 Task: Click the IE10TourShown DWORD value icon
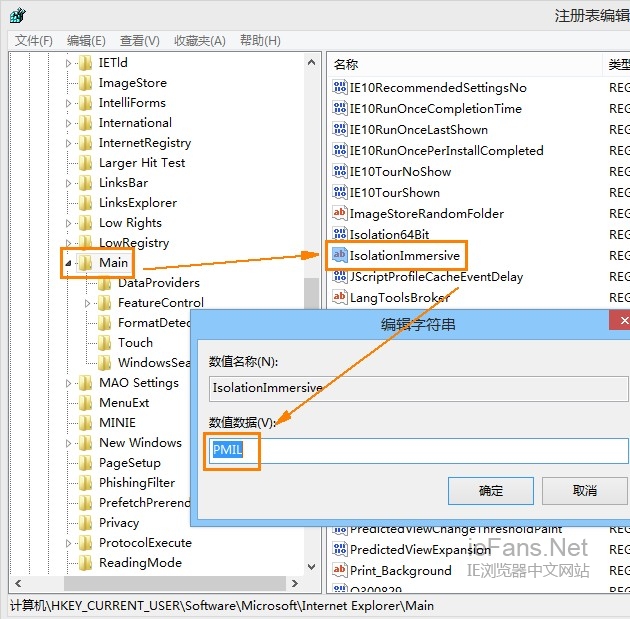[x=339, y=193]
